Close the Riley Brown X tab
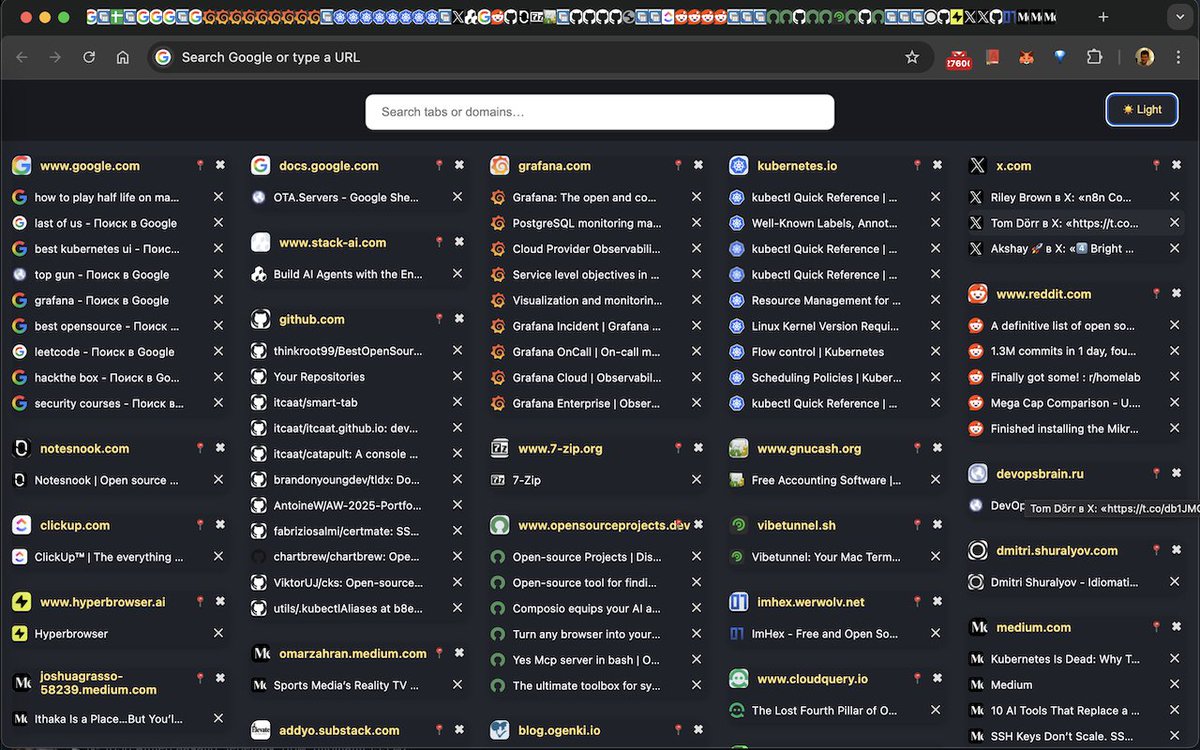This screenshot has height=750, width=1200. click(x=1174, y=197)
